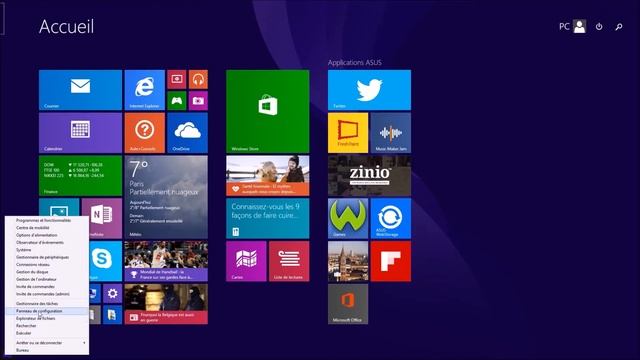
Task: Select "Observateur d'événements" menu entry
Action: [47, 242]
